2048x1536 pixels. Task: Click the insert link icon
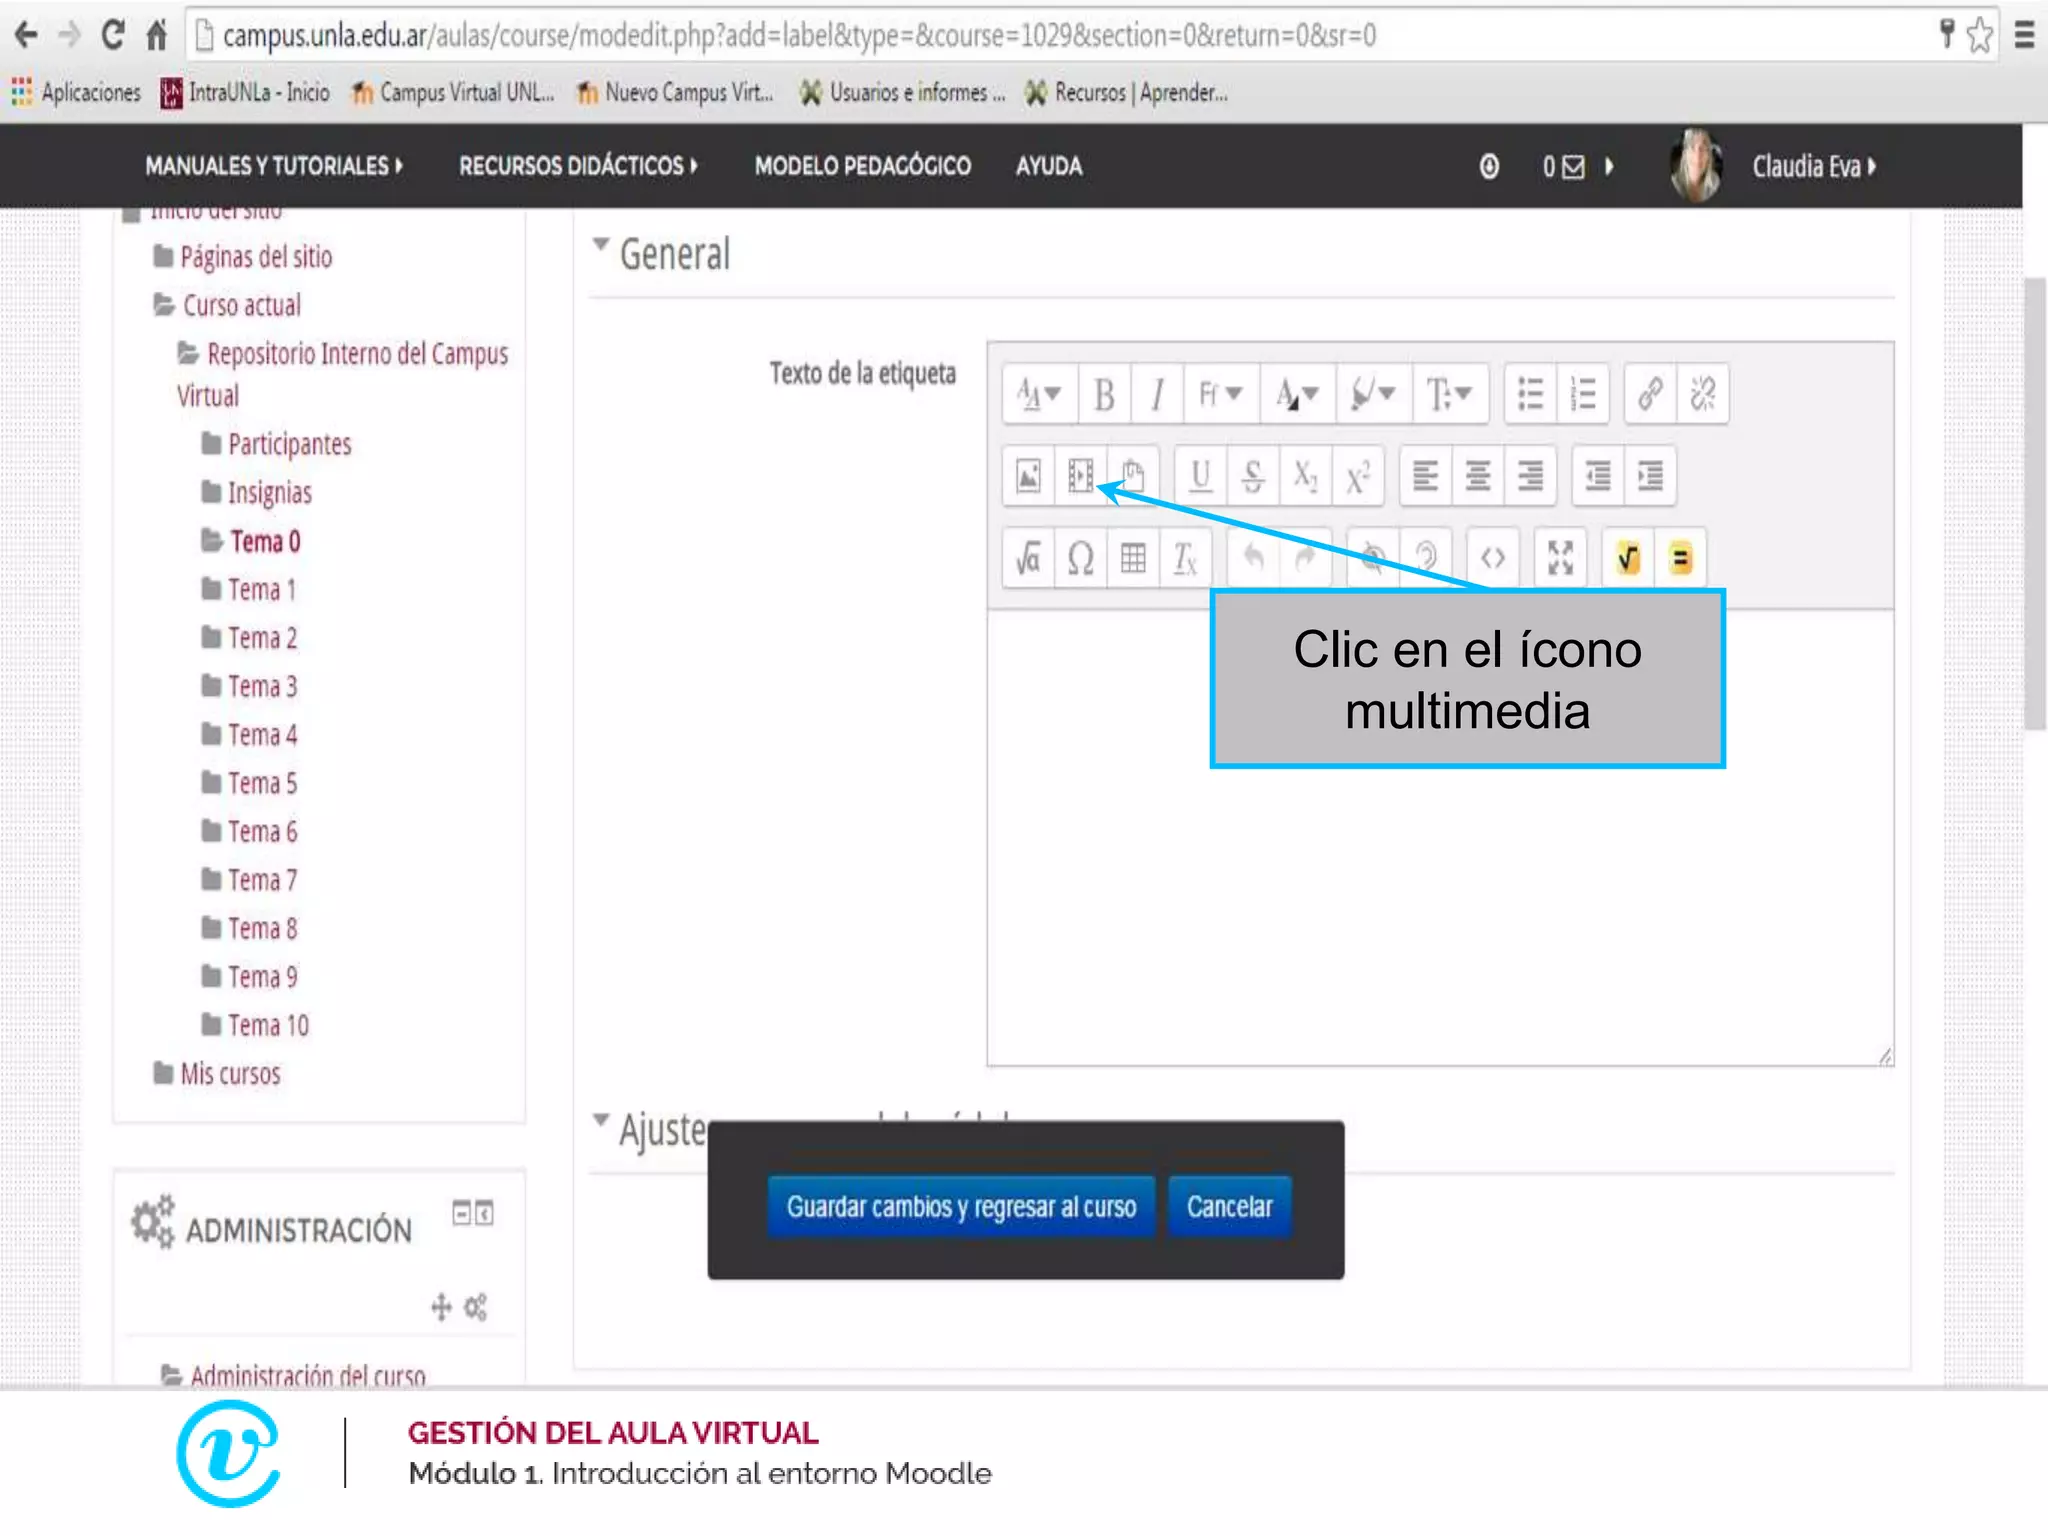1650,394
